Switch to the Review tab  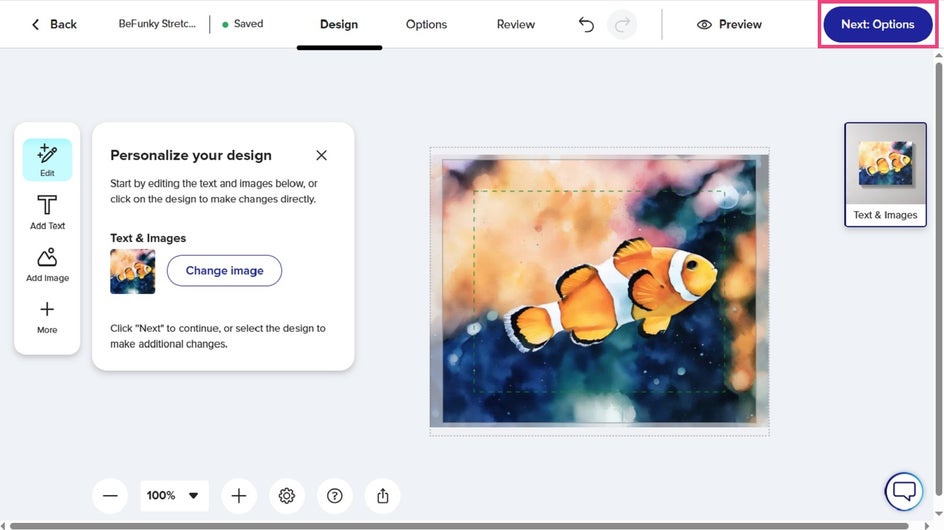[x=515, y=24]
